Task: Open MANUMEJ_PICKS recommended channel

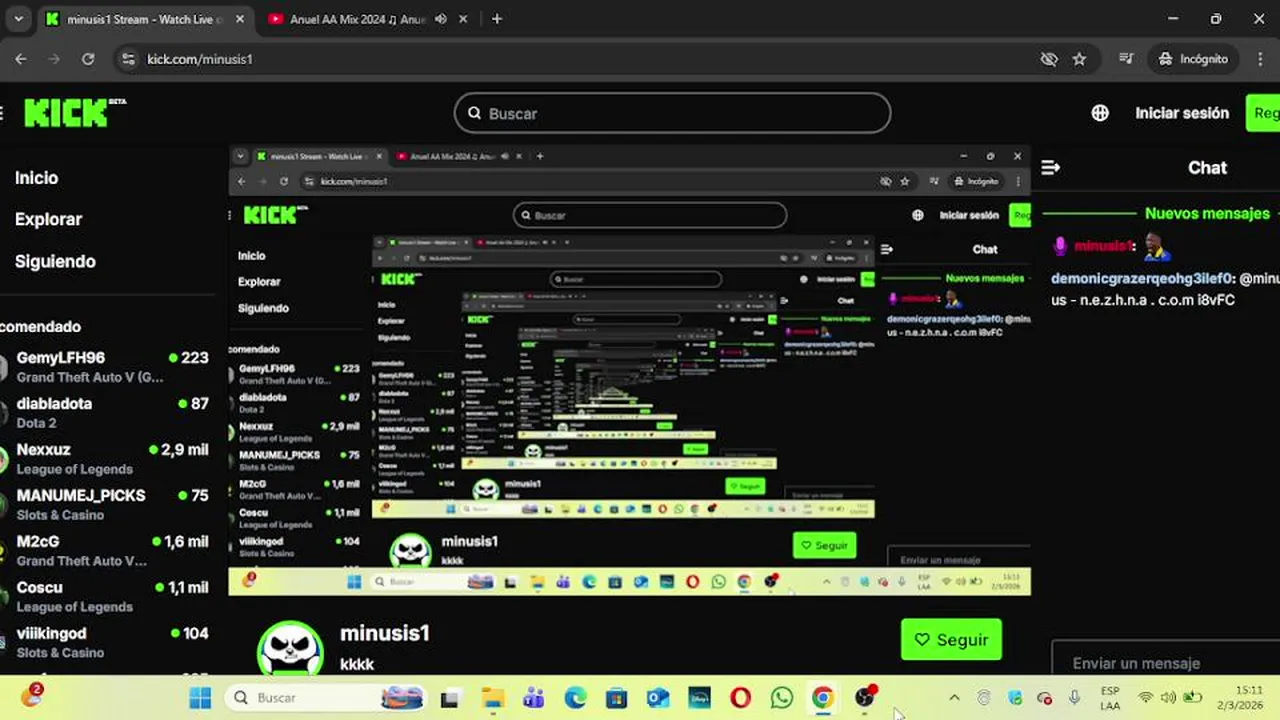Action: click(105, 504)
